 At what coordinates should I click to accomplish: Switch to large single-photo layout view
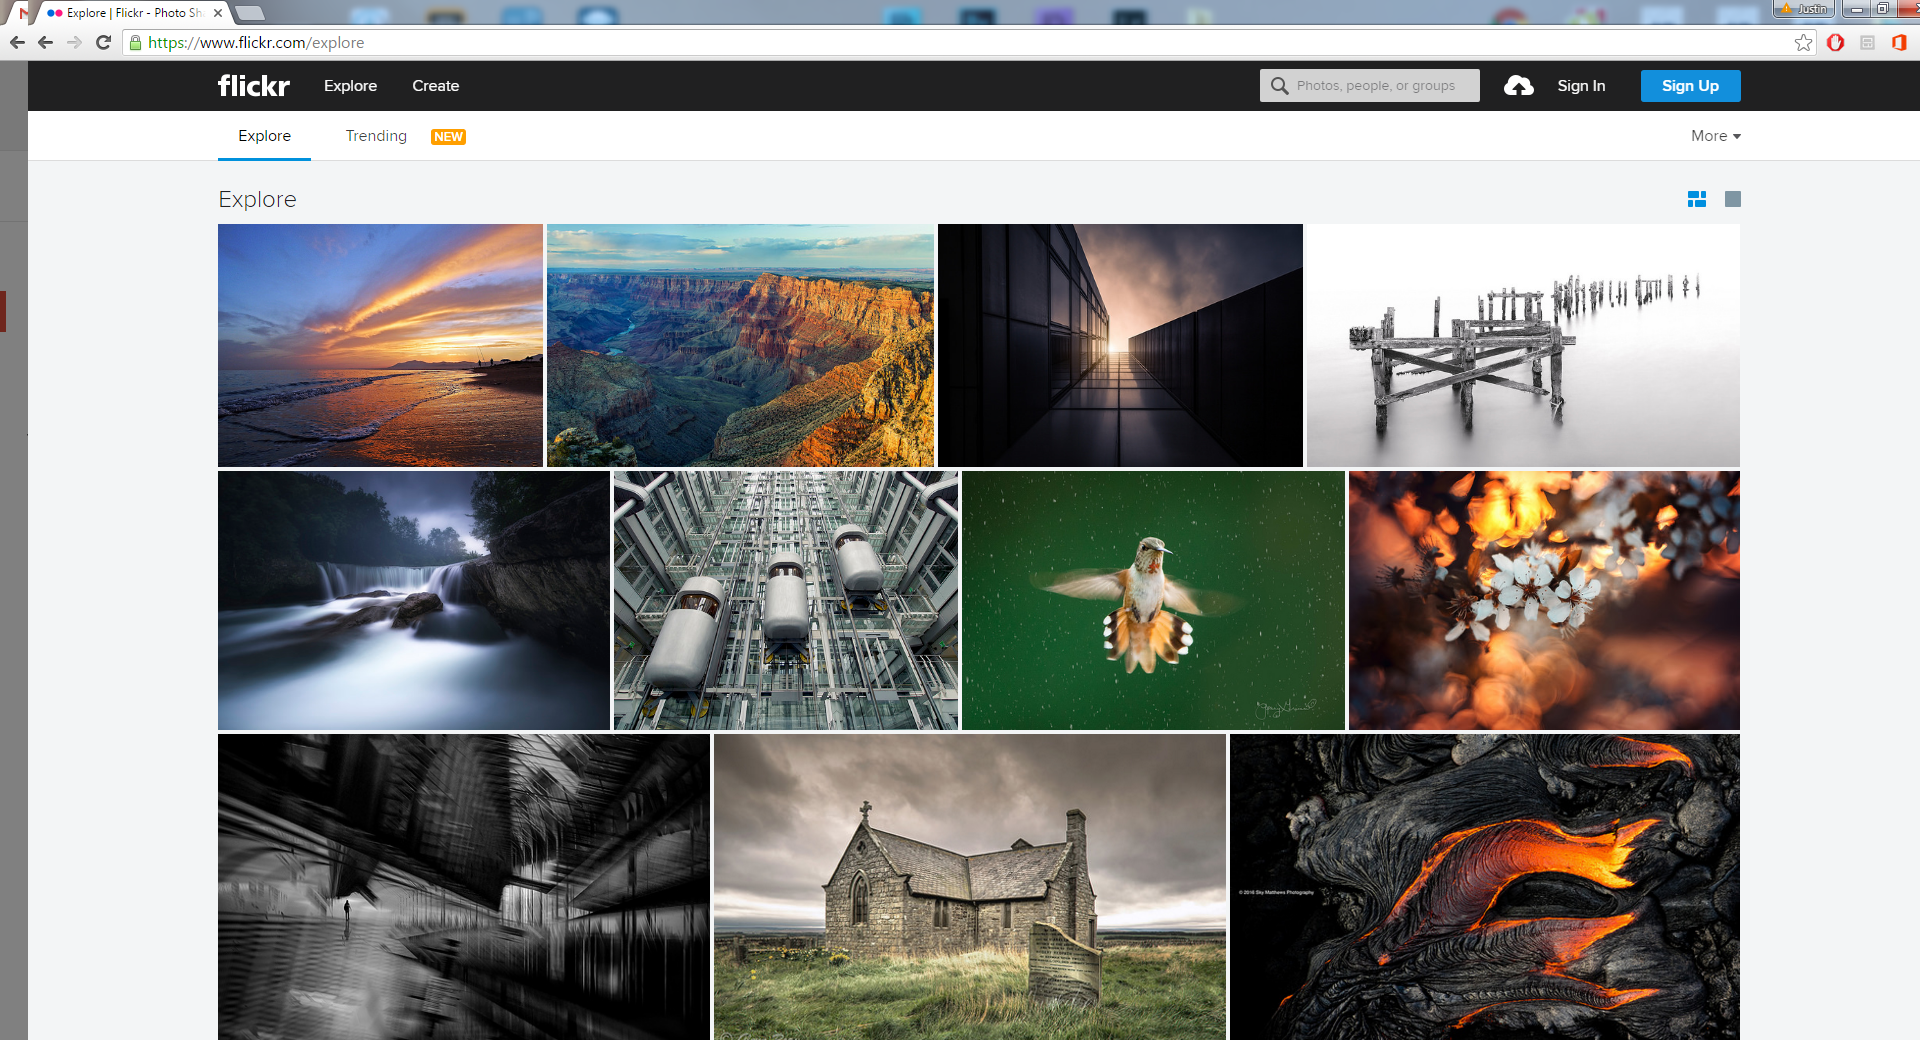pos(1733,199)
